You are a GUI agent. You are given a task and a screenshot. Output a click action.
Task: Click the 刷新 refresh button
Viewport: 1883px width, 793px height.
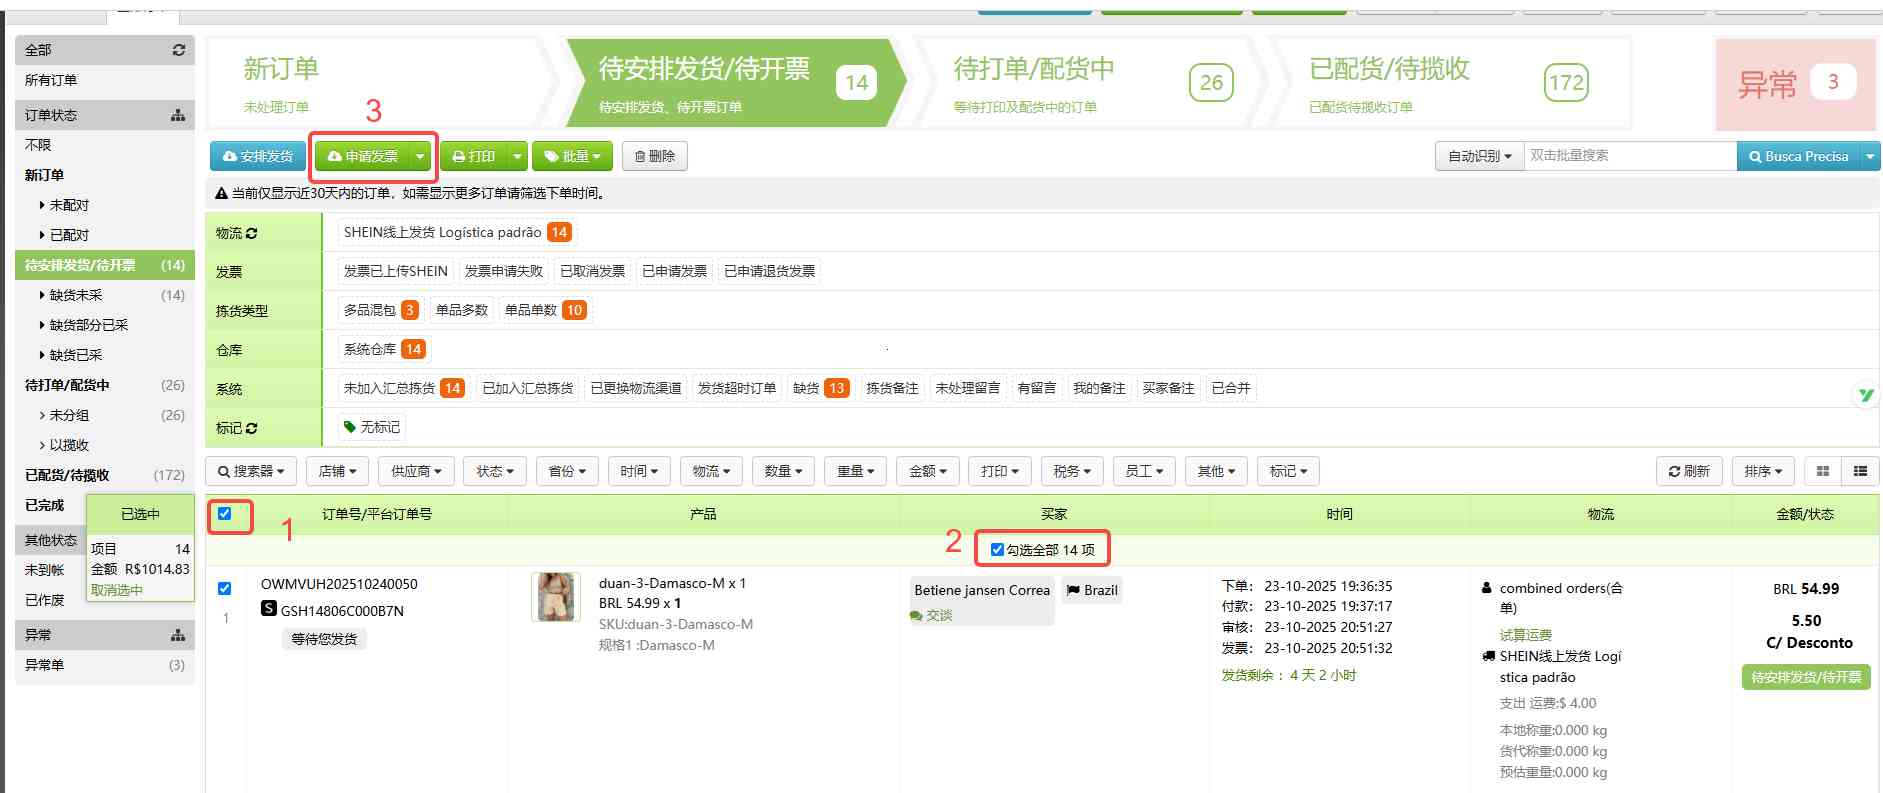pyautogui.click(x=1689, y=471)
